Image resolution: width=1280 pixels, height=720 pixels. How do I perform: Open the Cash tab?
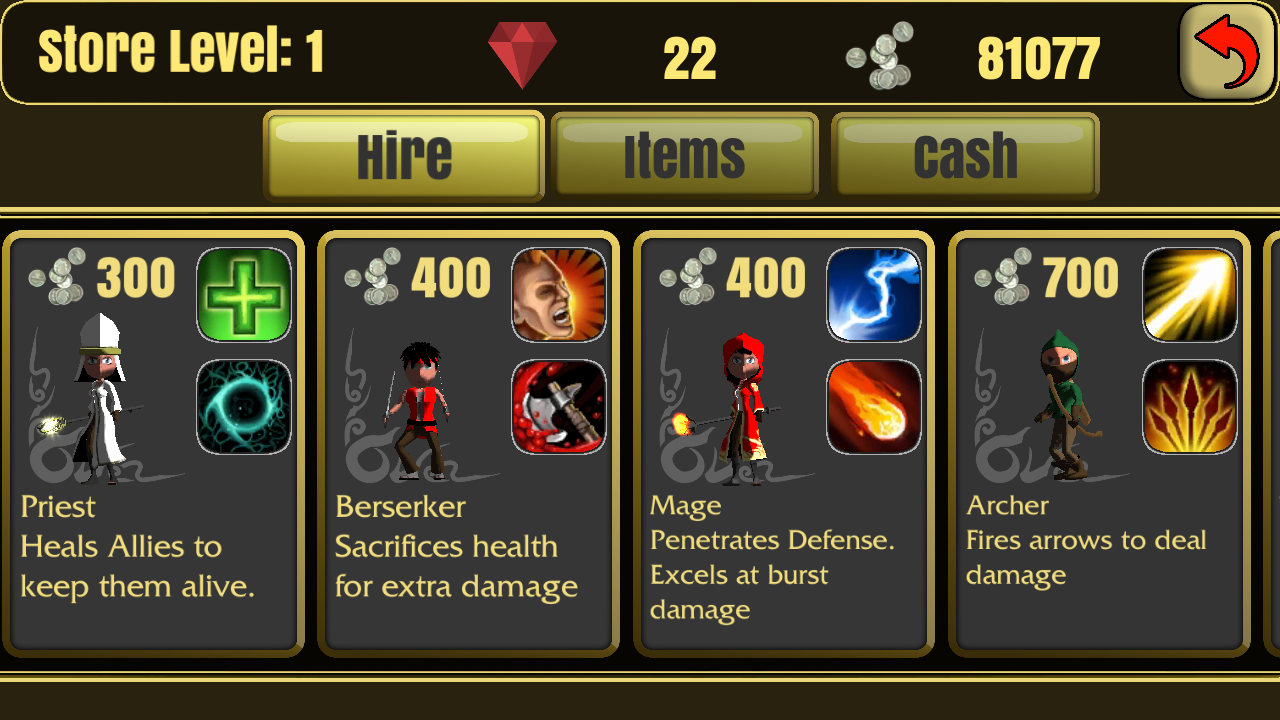pos(965,156)
